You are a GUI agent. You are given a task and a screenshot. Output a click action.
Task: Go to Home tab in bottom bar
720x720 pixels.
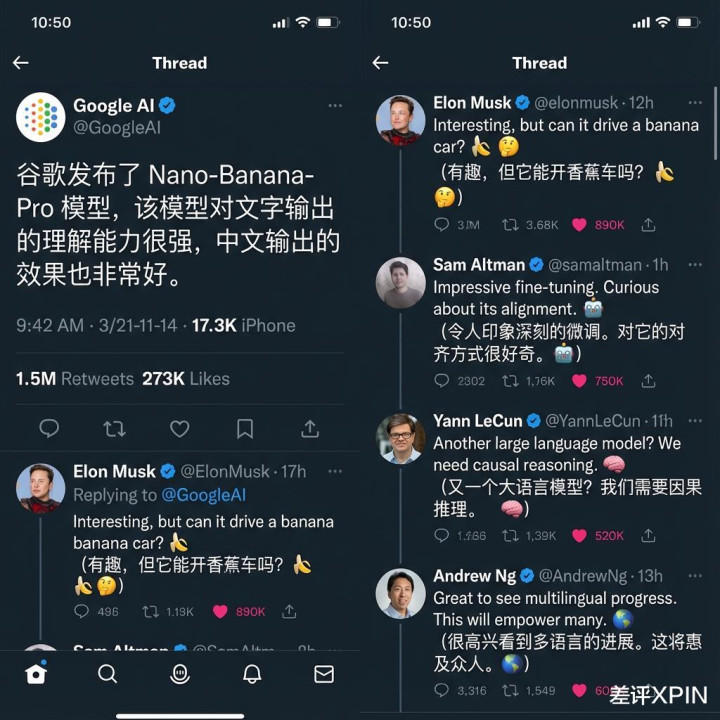36,673
